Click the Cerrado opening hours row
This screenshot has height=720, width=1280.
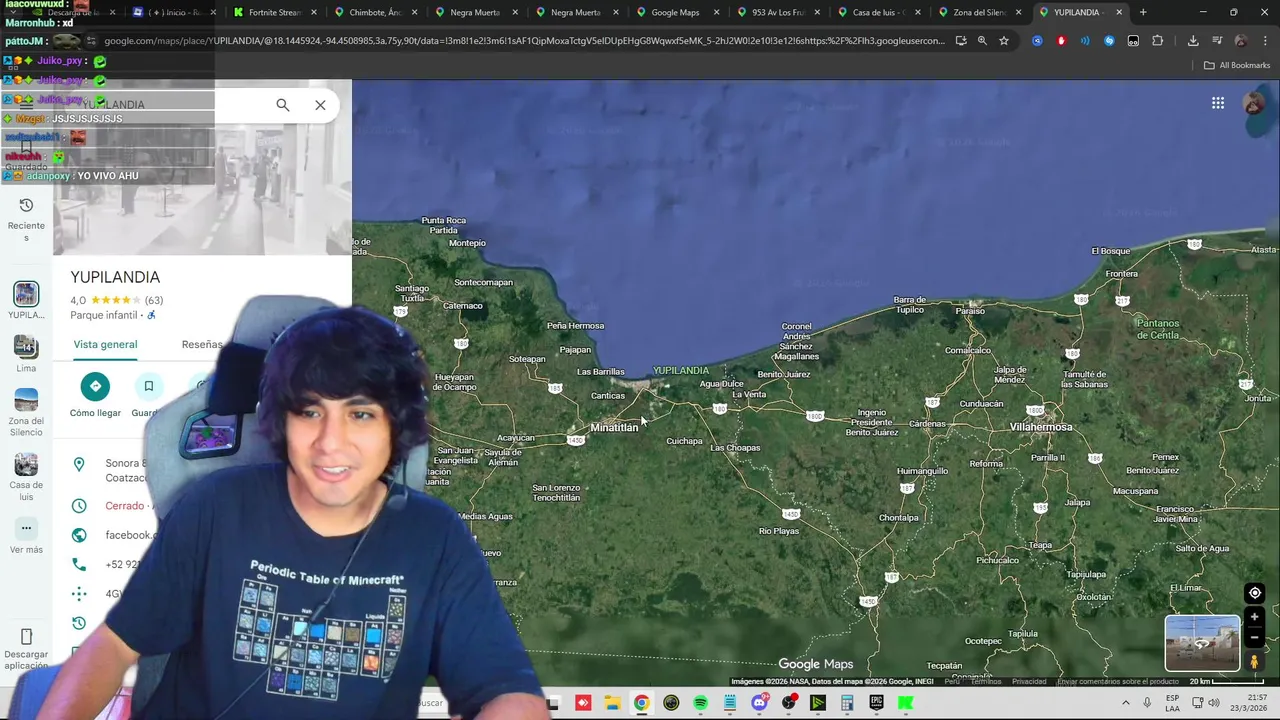coord(125,506)
